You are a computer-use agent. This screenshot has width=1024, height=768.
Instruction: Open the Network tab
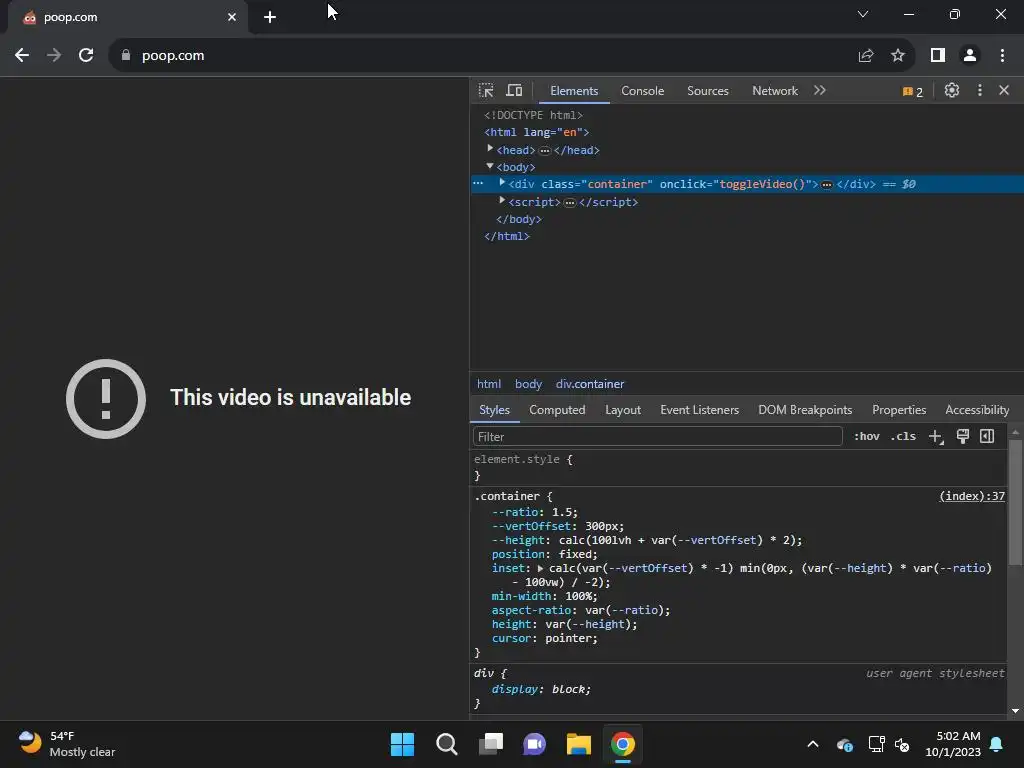tap(775, 91)
